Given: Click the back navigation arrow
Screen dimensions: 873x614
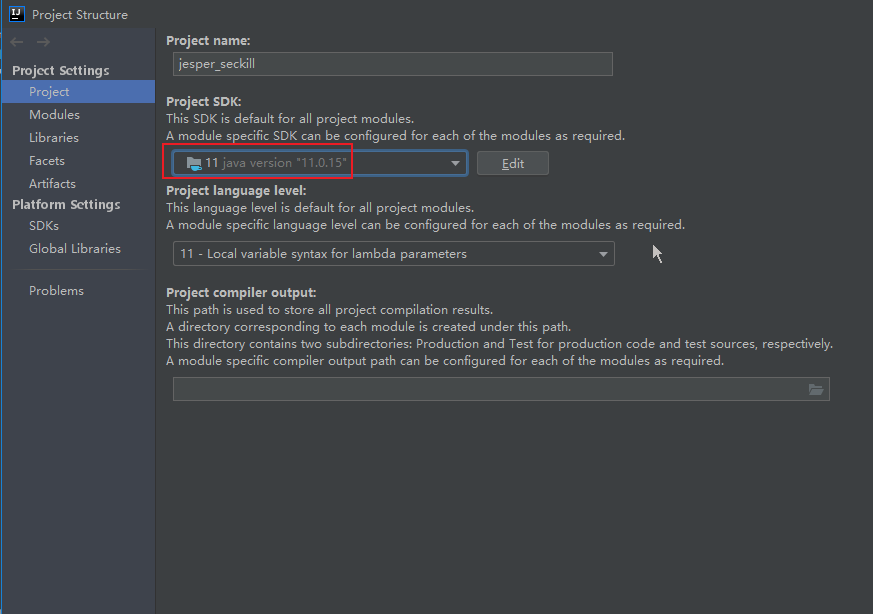Looking at the screenshot, I should click(17, 42).
